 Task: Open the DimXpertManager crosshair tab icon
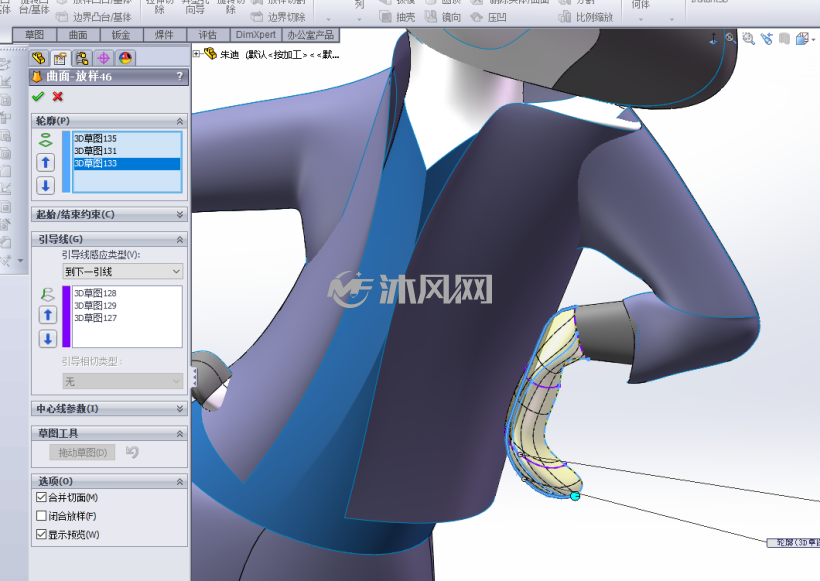(x=104, y=58)
